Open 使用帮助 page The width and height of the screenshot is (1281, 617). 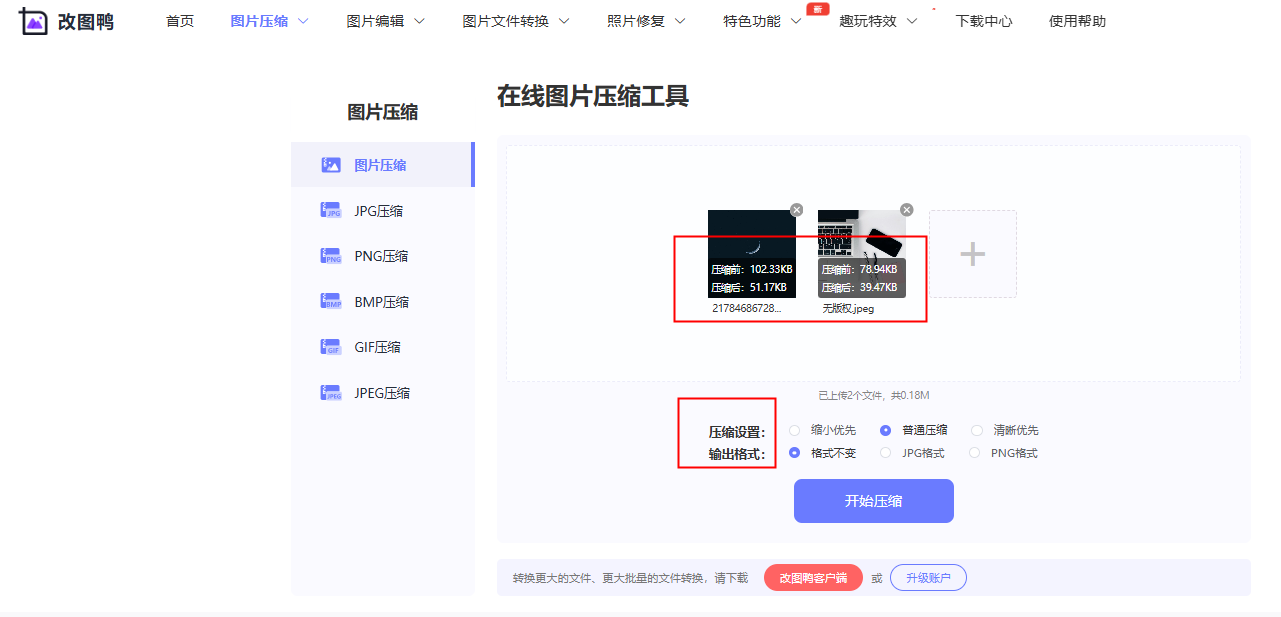pyautogui.click(x=1077, y=21)
